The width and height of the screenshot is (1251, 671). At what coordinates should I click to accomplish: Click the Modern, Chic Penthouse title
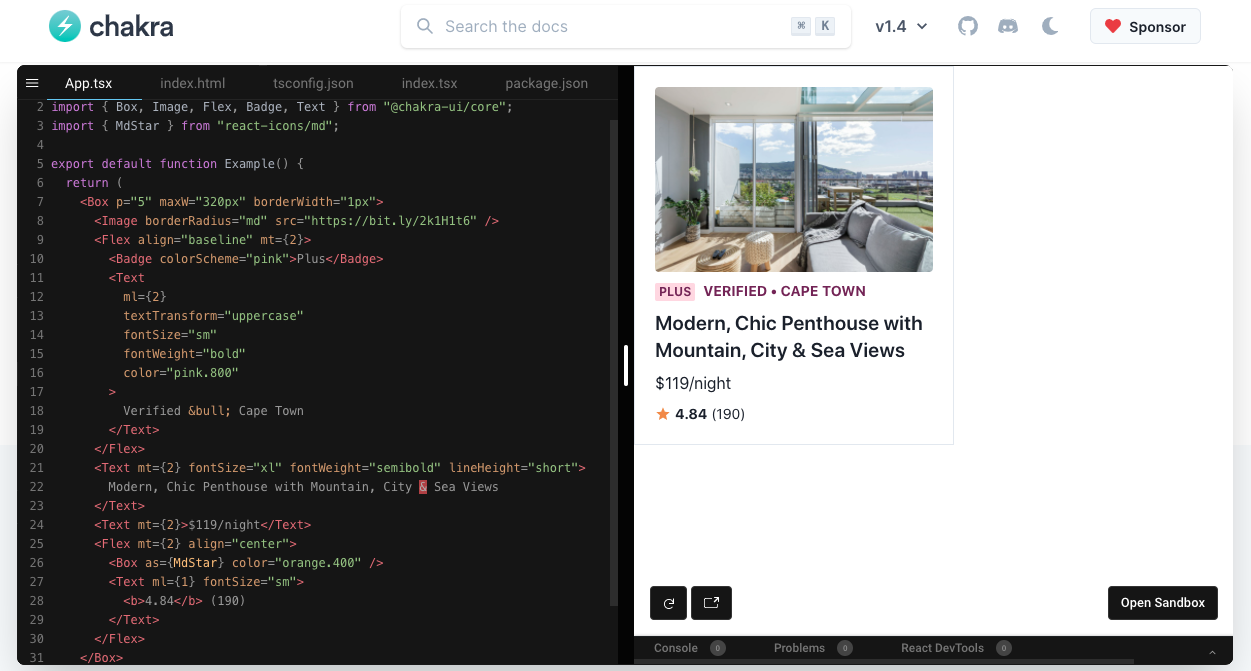click(789, 337)
